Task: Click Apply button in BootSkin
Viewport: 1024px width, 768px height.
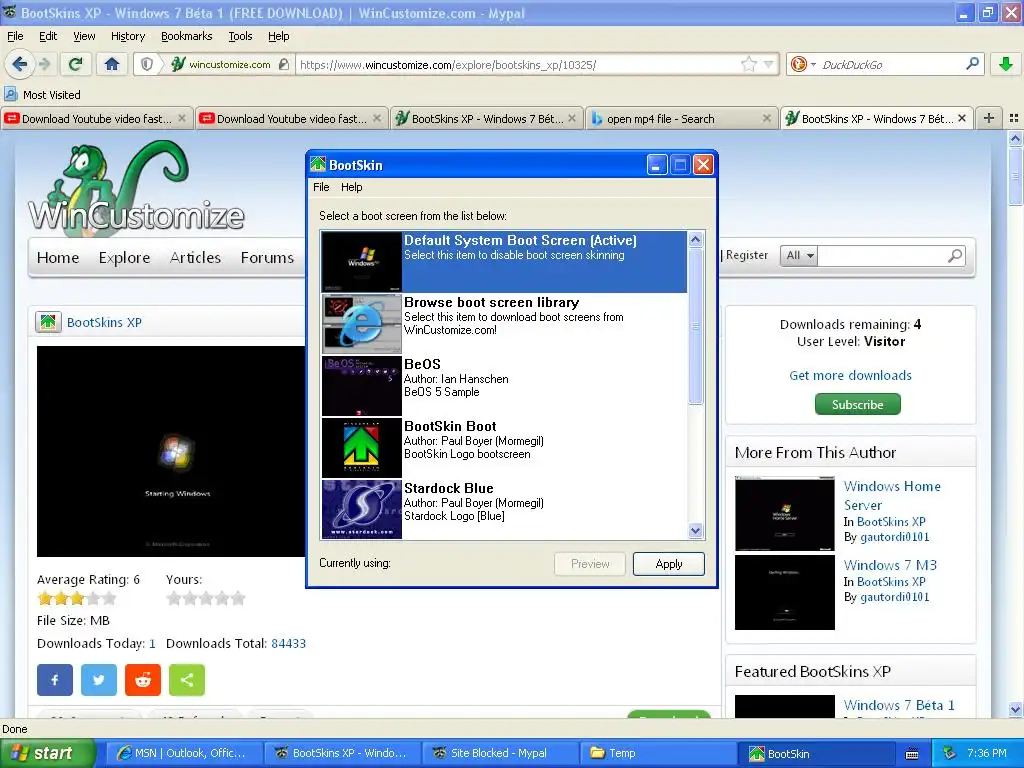Action: (x=669, y=564)
